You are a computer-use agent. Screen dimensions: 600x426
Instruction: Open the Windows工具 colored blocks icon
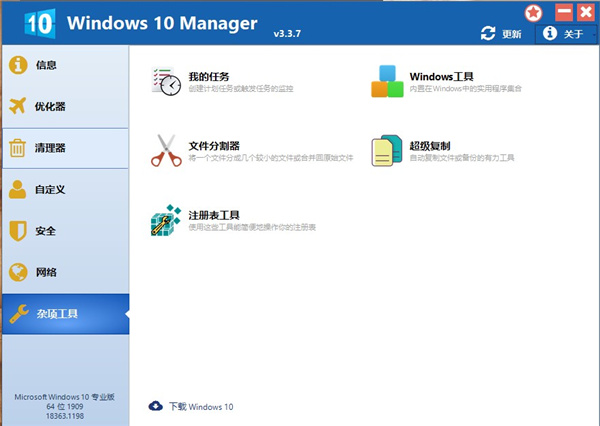tap(387, 81)
